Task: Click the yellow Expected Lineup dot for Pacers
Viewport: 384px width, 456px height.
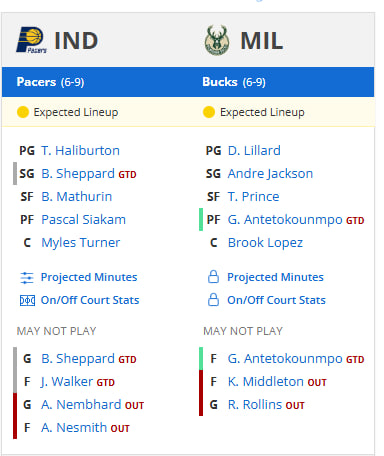Action: click(x=23, y=112)
